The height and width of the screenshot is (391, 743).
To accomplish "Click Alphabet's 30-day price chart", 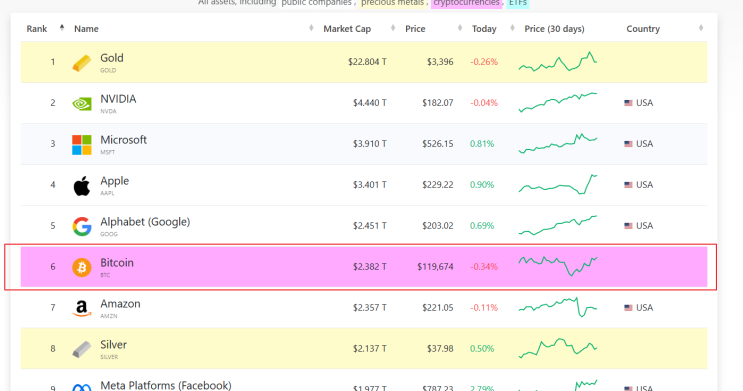I will coord(558,226).
